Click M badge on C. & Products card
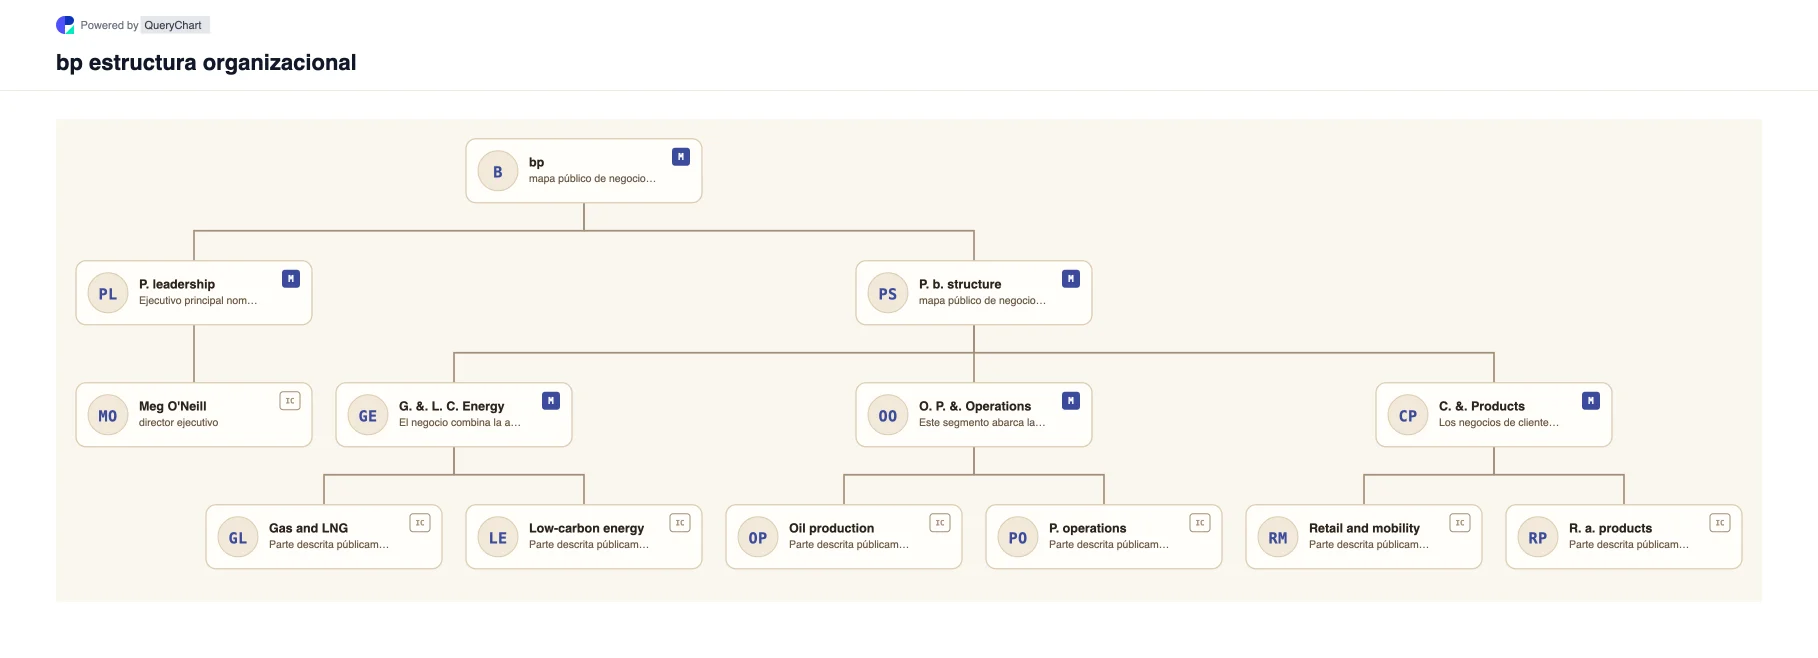Viewport: 1818px width, 658px height. 1591,401
